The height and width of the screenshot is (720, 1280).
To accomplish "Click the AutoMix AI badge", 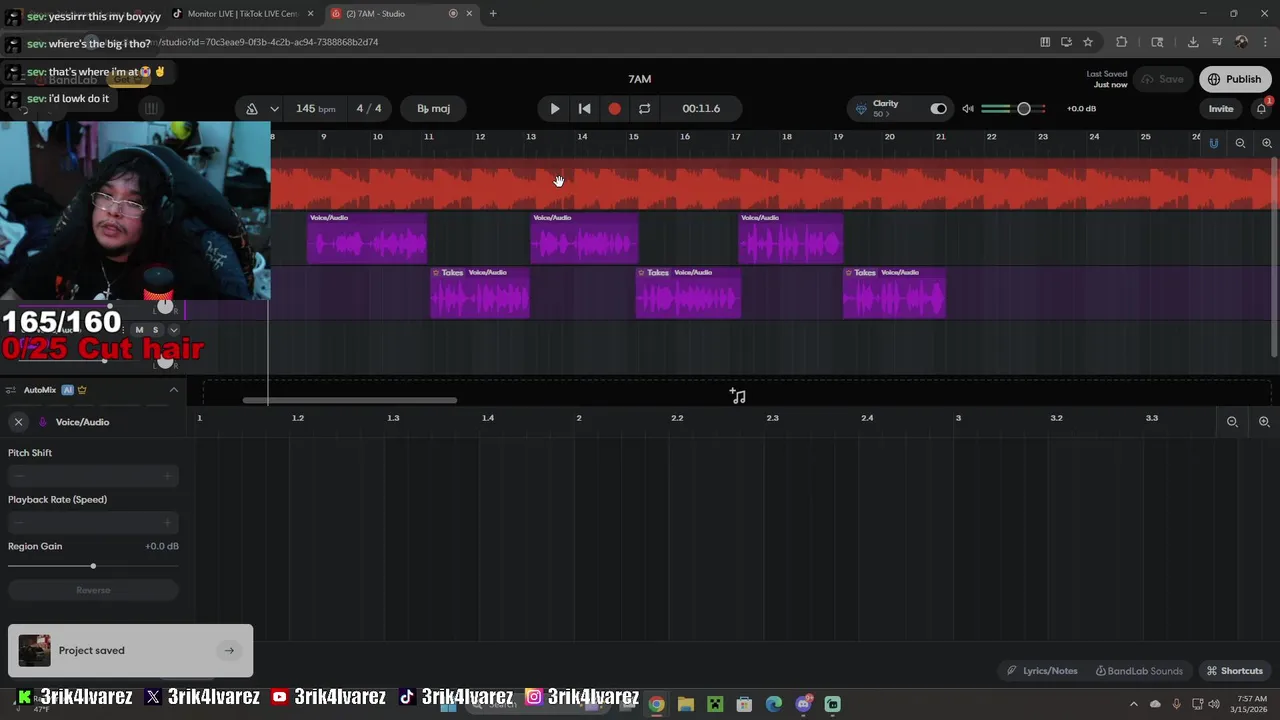I will [x=68, y=390].
